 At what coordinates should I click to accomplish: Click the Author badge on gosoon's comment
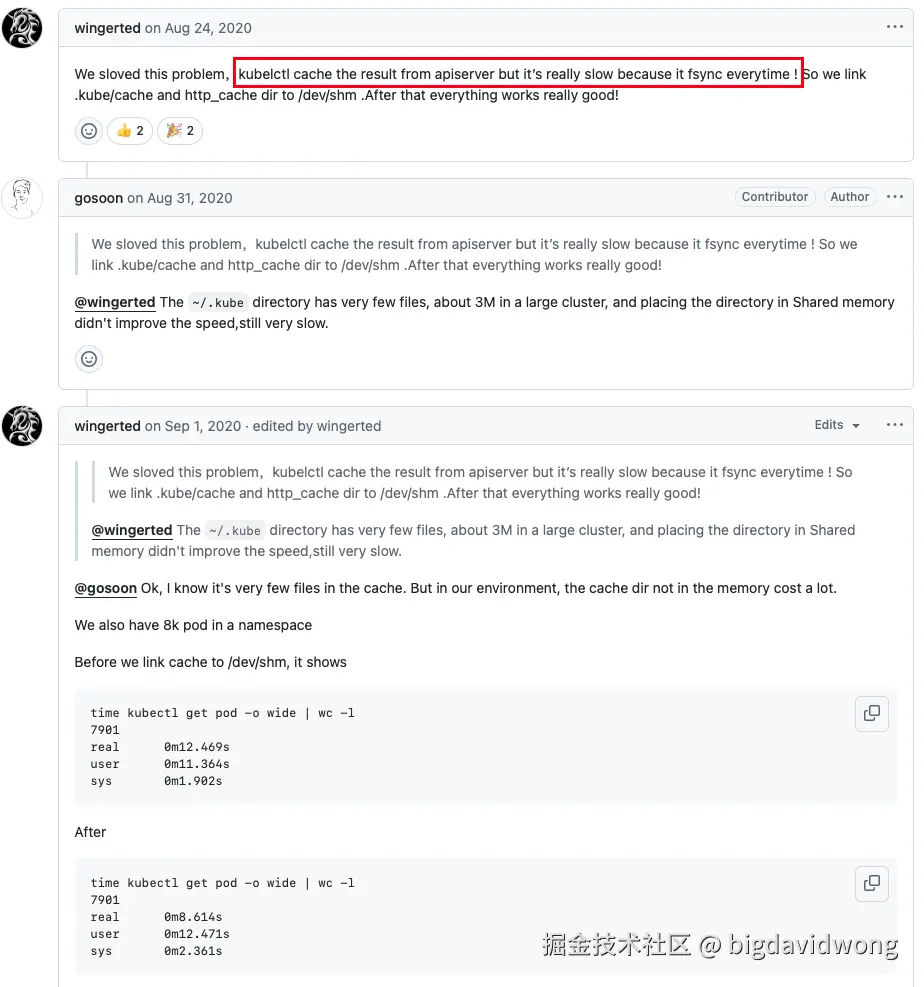[850, 197]
